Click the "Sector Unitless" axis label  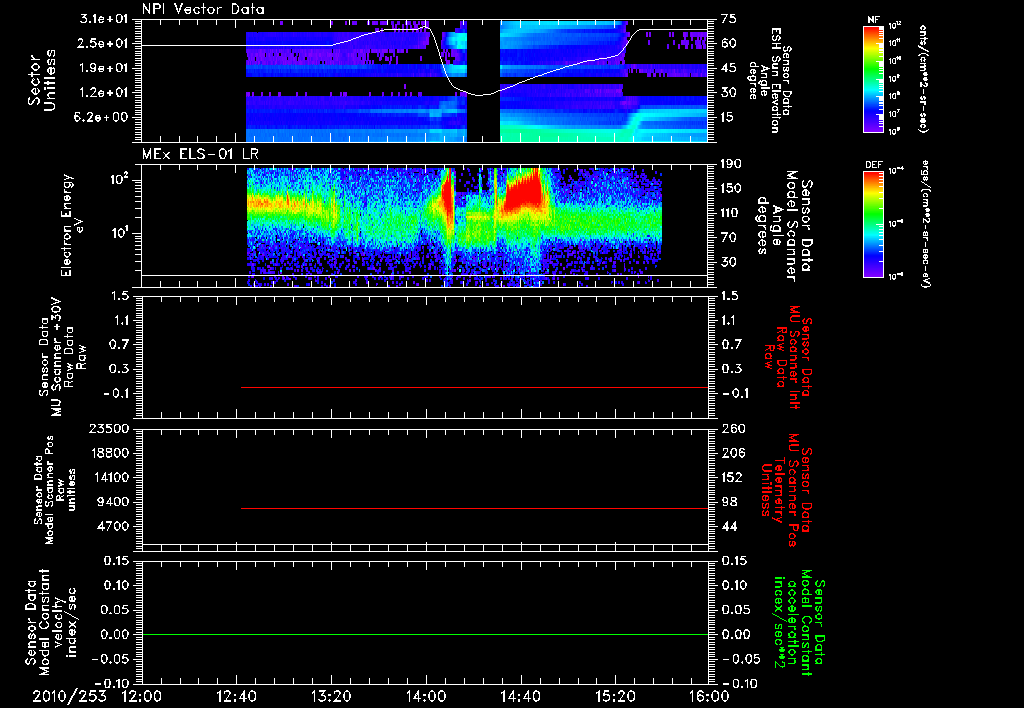[x=42, y=80]
